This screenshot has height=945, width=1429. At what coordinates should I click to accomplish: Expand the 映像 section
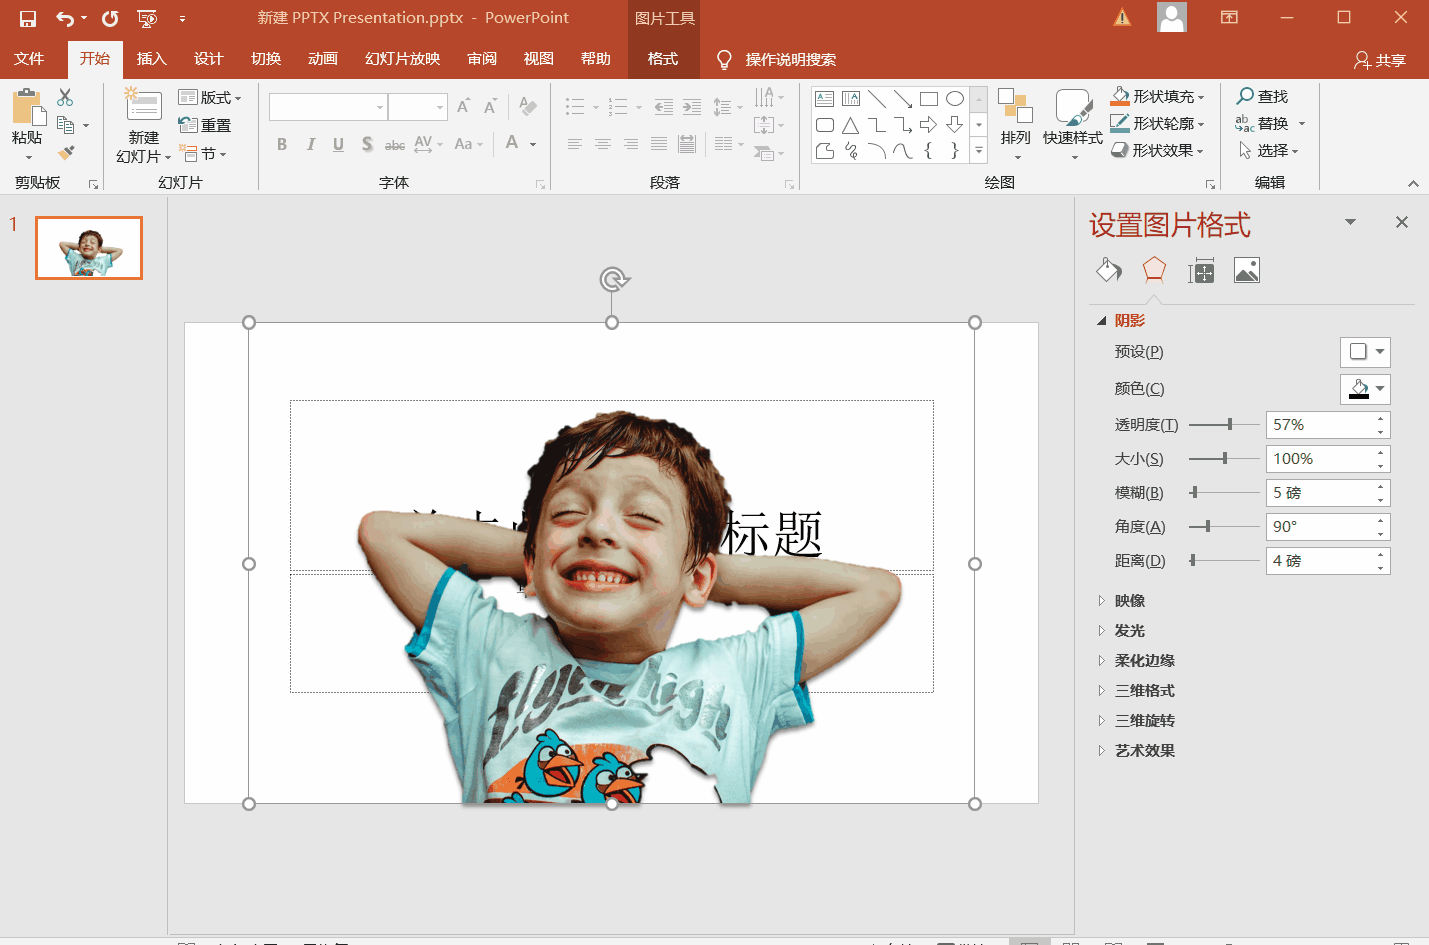[1129, 601]
